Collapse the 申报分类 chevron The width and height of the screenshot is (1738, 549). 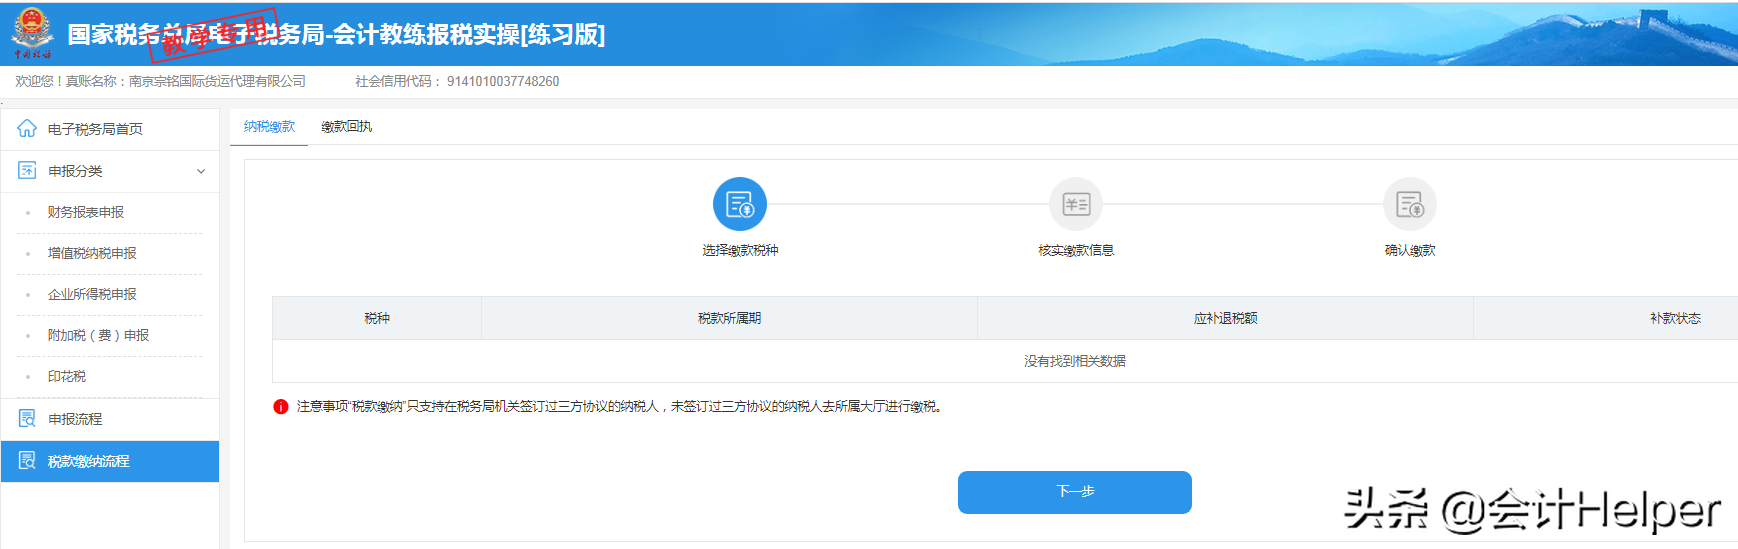point(201,171)
